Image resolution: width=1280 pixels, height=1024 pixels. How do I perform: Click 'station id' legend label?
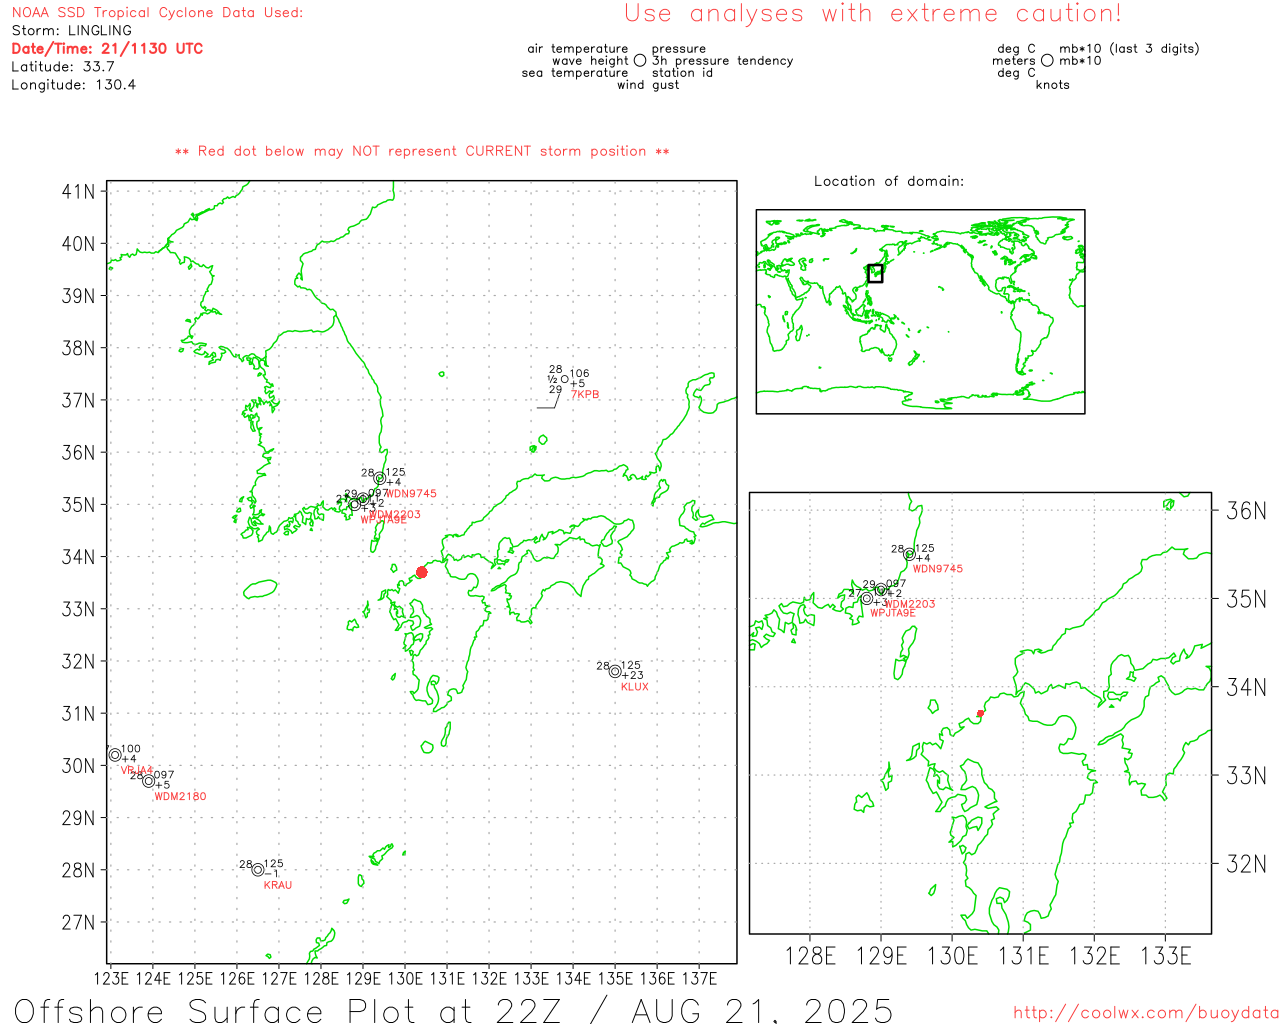[682, 73]
